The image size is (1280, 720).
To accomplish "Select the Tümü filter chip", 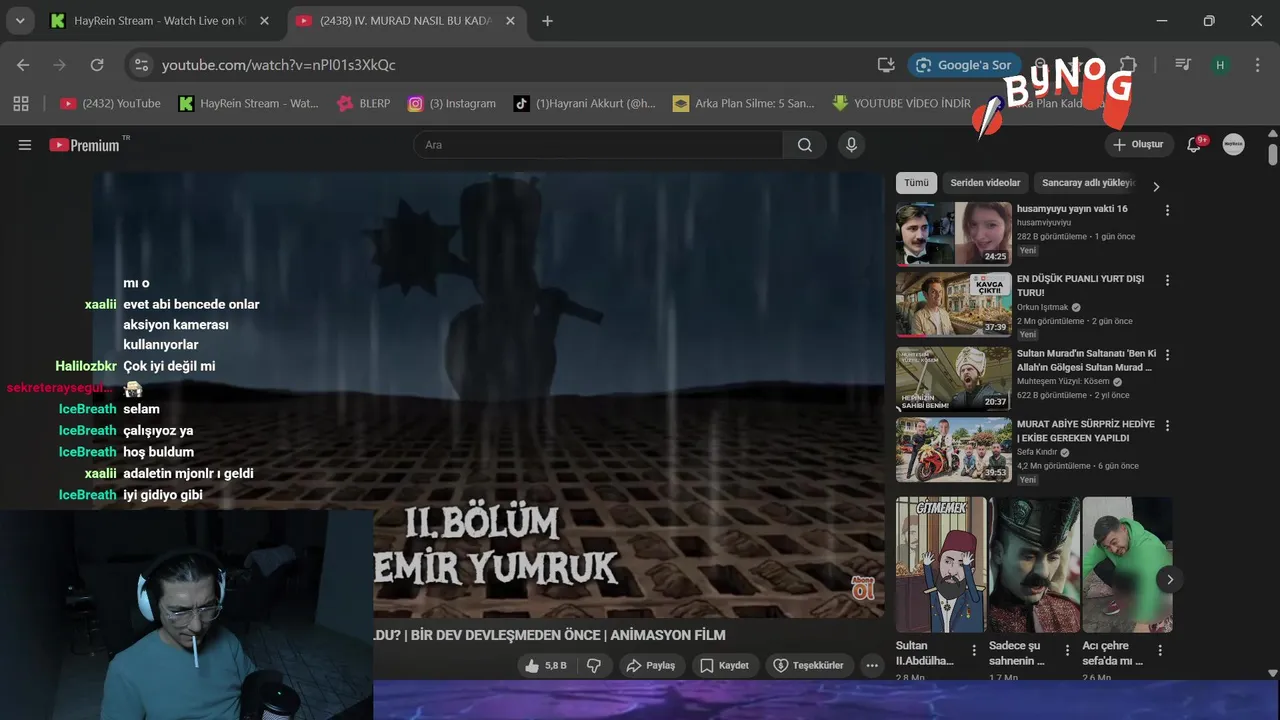I will click(917, 183).
